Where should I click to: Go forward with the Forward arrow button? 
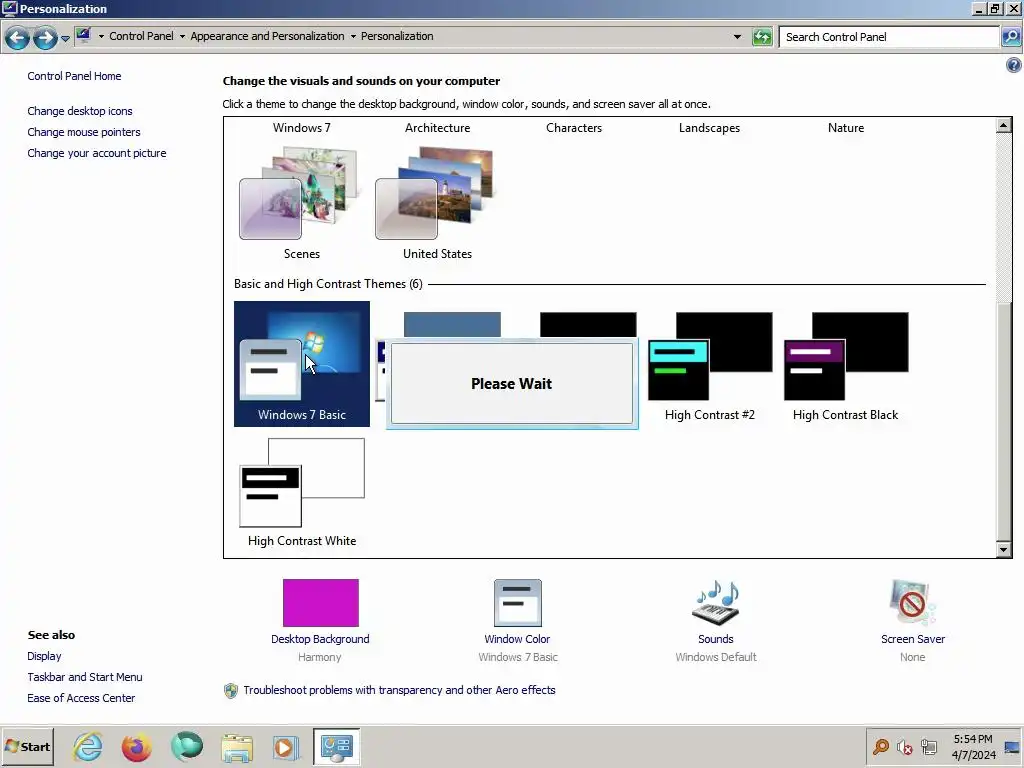[x=45, y=38]
